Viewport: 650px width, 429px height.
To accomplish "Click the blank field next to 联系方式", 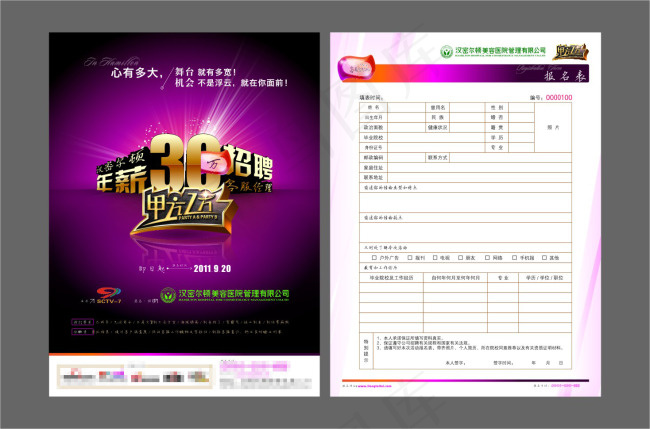I will click(x=510, y=158).
